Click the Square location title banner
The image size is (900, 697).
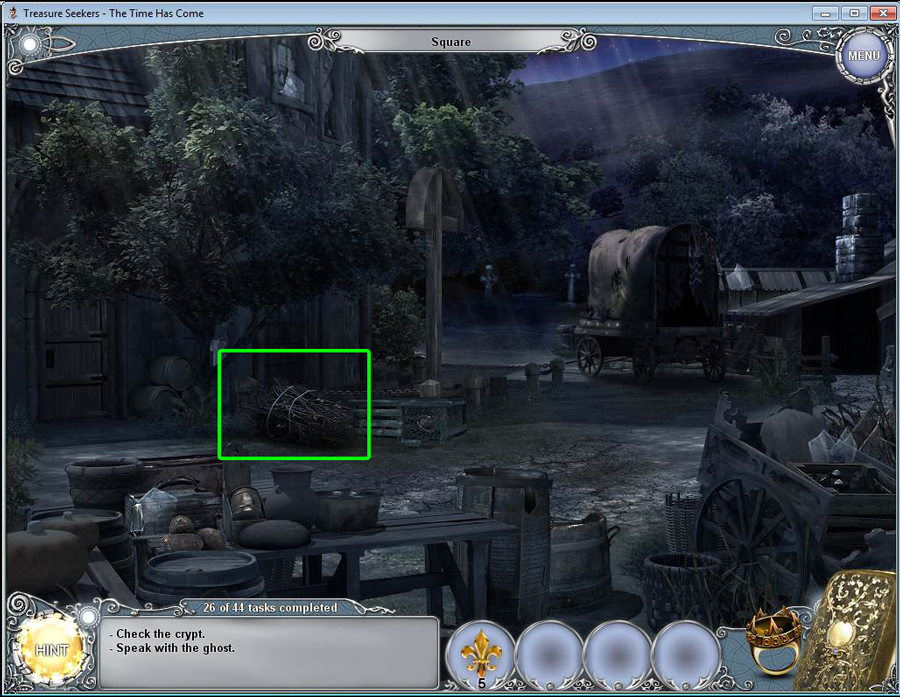451,42
